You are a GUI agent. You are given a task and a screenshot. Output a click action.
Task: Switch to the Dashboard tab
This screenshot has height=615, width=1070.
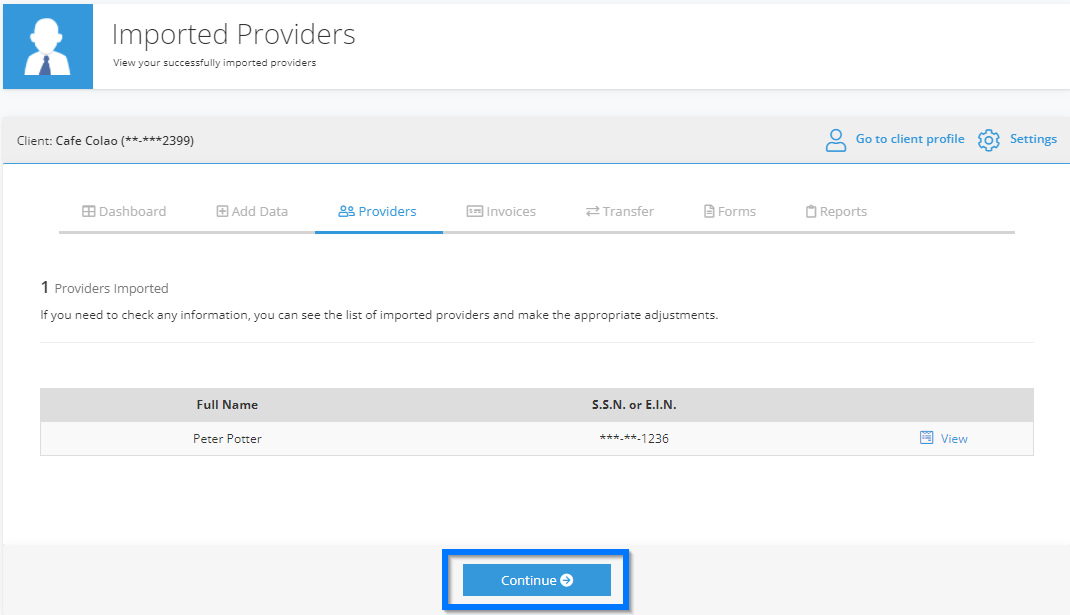[x=124, y=211]
